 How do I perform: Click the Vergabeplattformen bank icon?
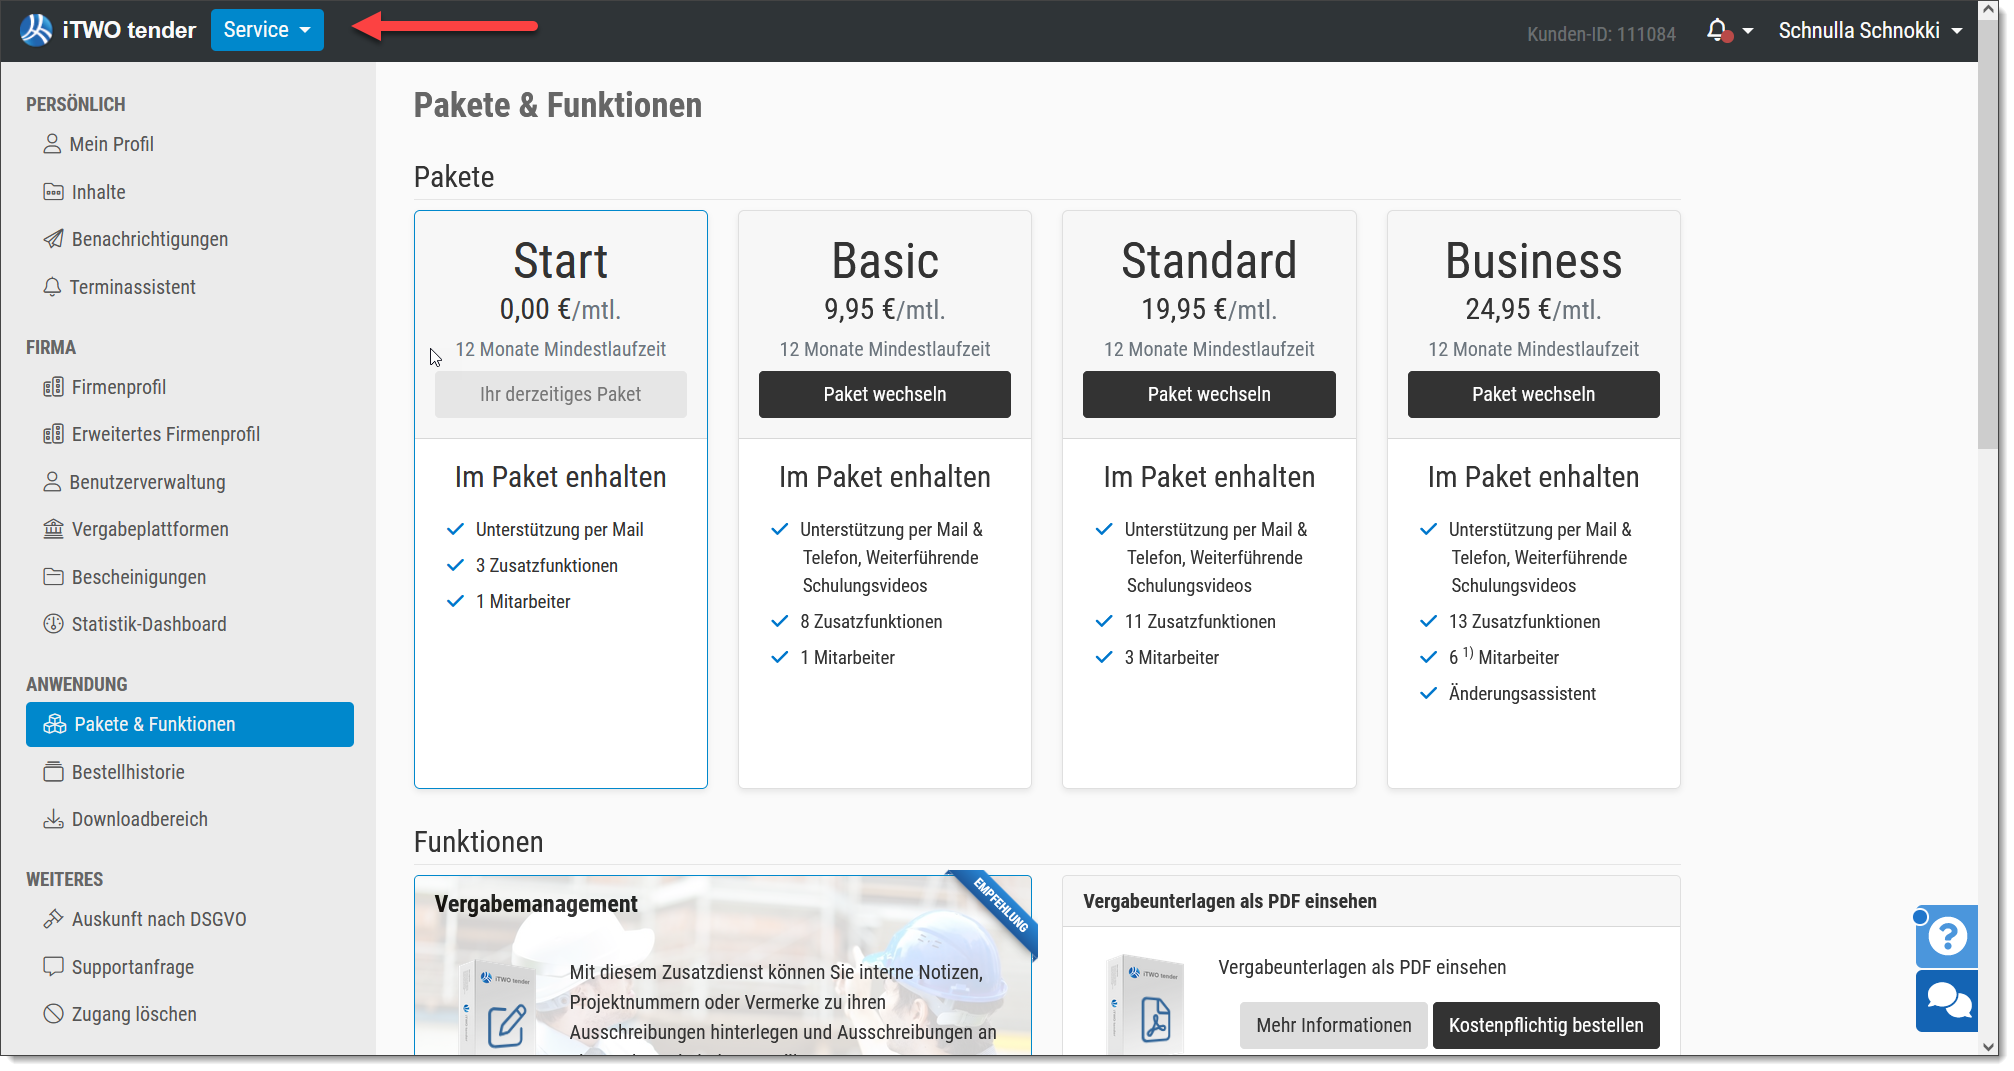53,529
